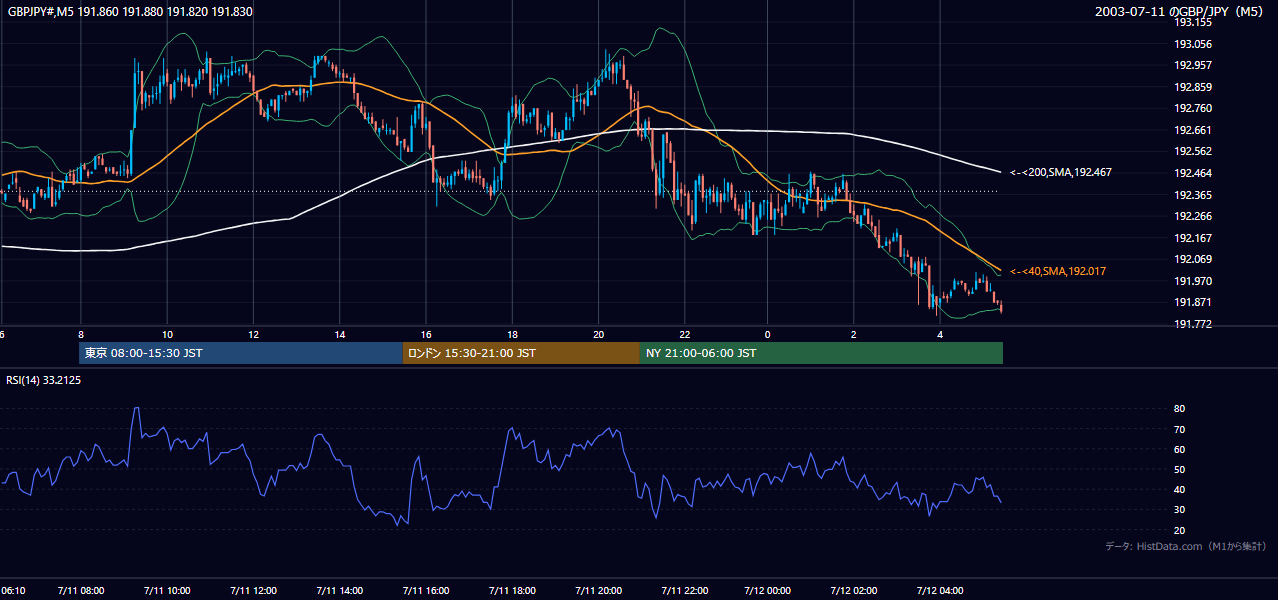
Task: Click the 7/11 12:00 date label
Action: 253,590
